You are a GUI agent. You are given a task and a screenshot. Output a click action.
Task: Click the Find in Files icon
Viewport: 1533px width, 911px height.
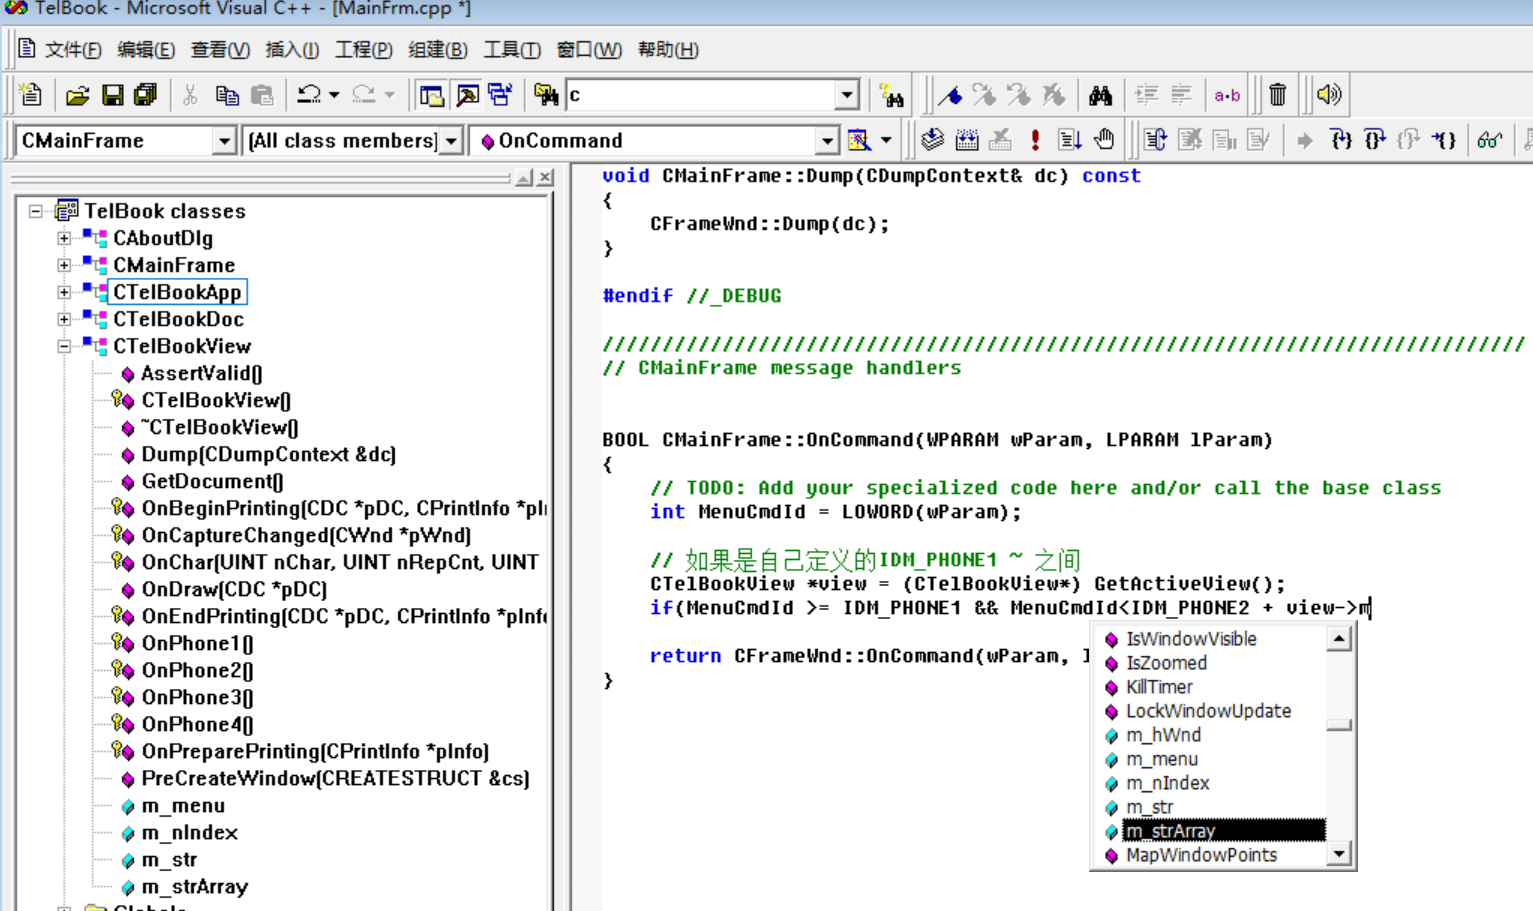tap(546, 95)
